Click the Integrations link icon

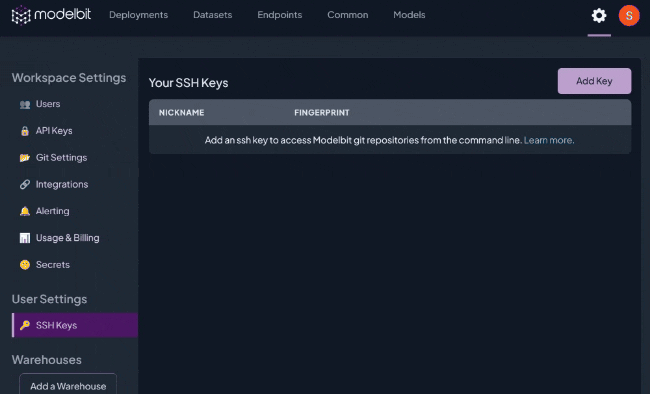pos(25,185)
